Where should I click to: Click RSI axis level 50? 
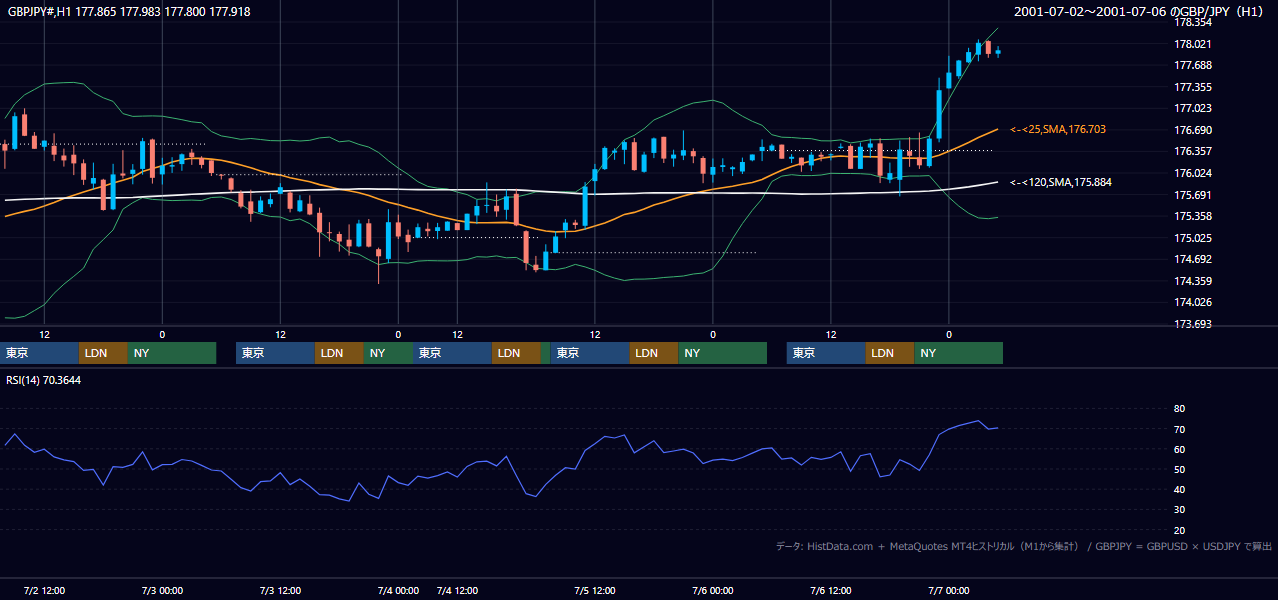point(1179,469)
